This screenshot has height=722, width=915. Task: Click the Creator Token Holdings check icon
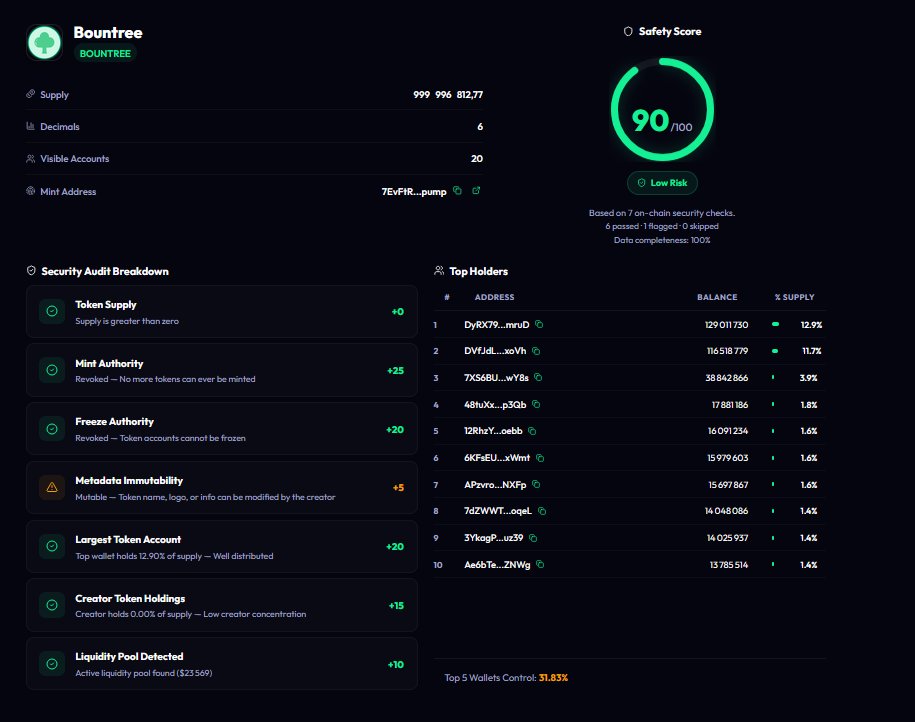click(52, 605)
